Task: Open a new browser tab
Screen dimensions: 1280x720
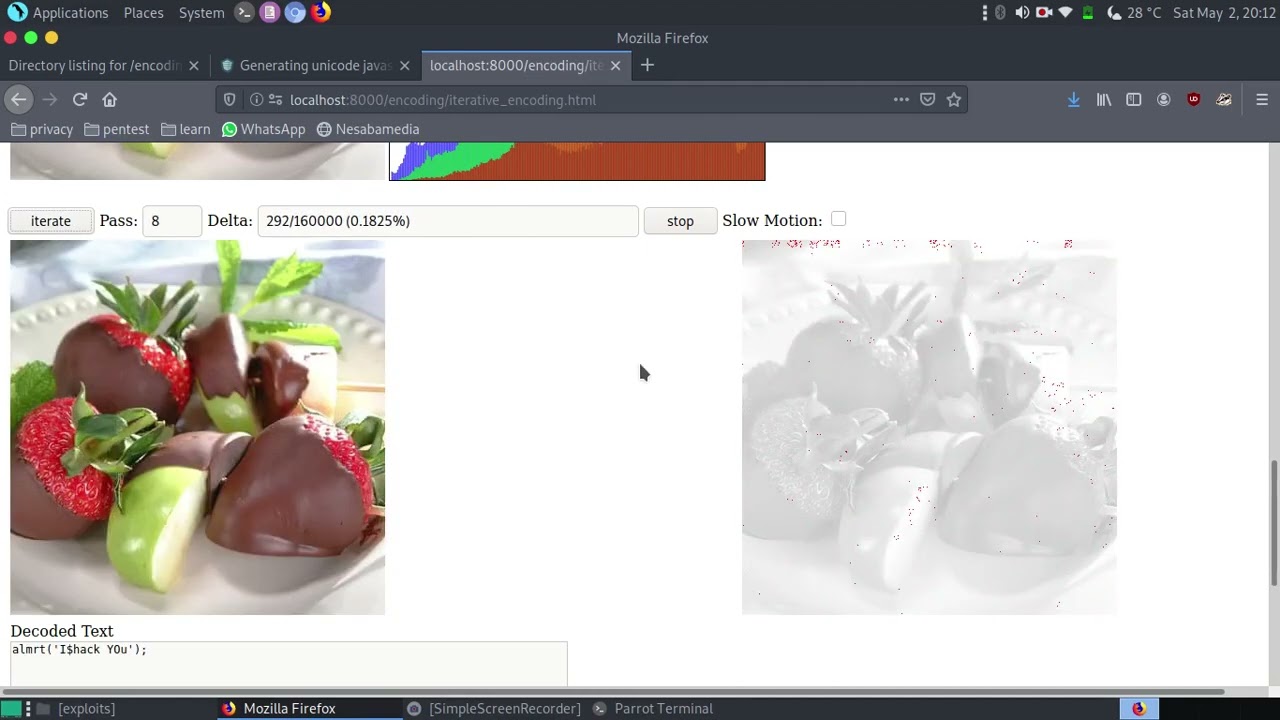Action: coord(647,65)
